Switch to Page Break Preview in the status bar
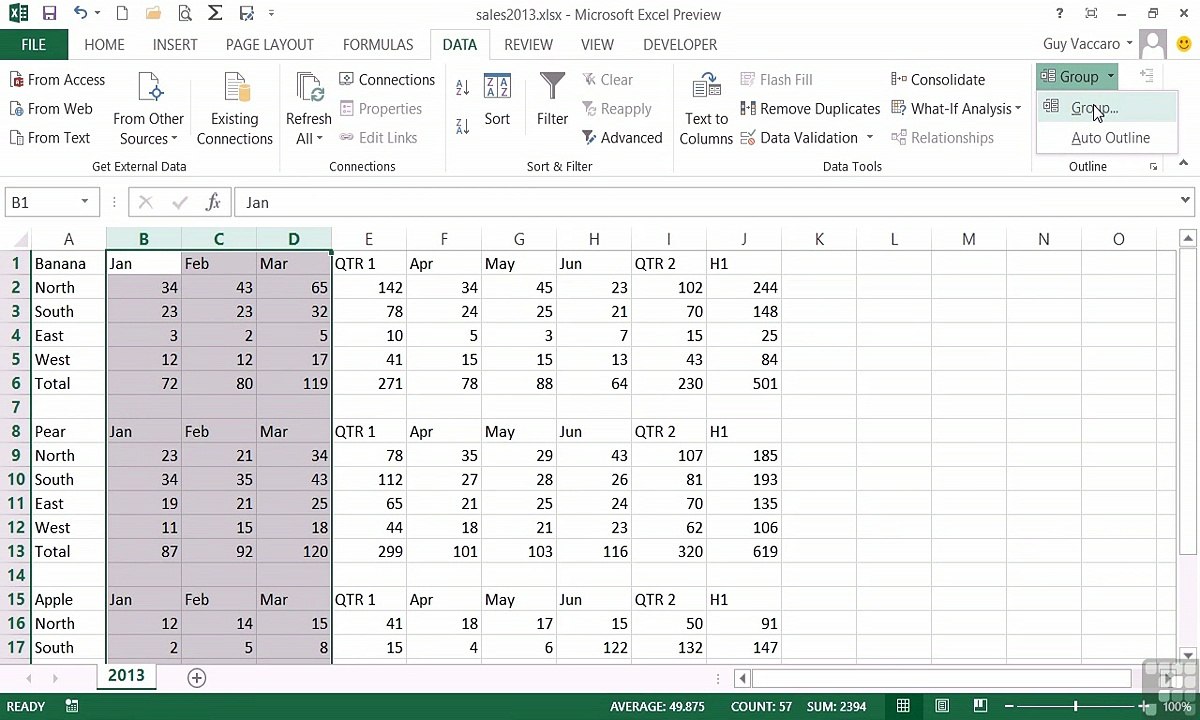 point(981,706)
